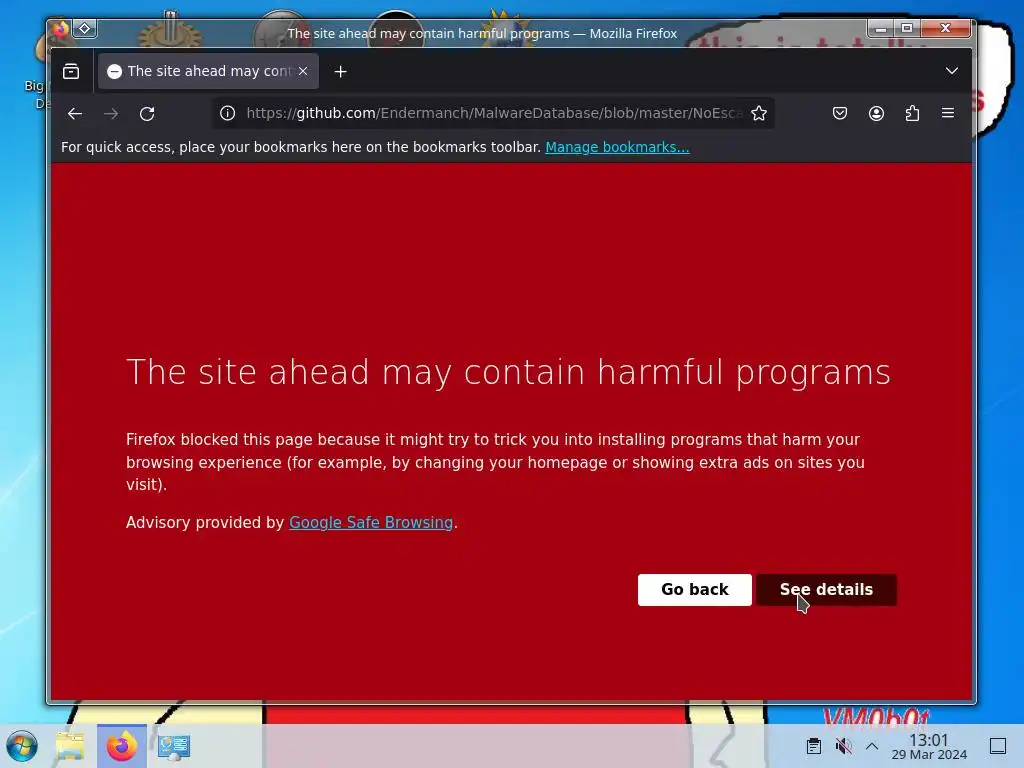This screenshot has width=1024, height=768.
Task: Click the forward navigation arrow
Action: click(x=111, y=114)
